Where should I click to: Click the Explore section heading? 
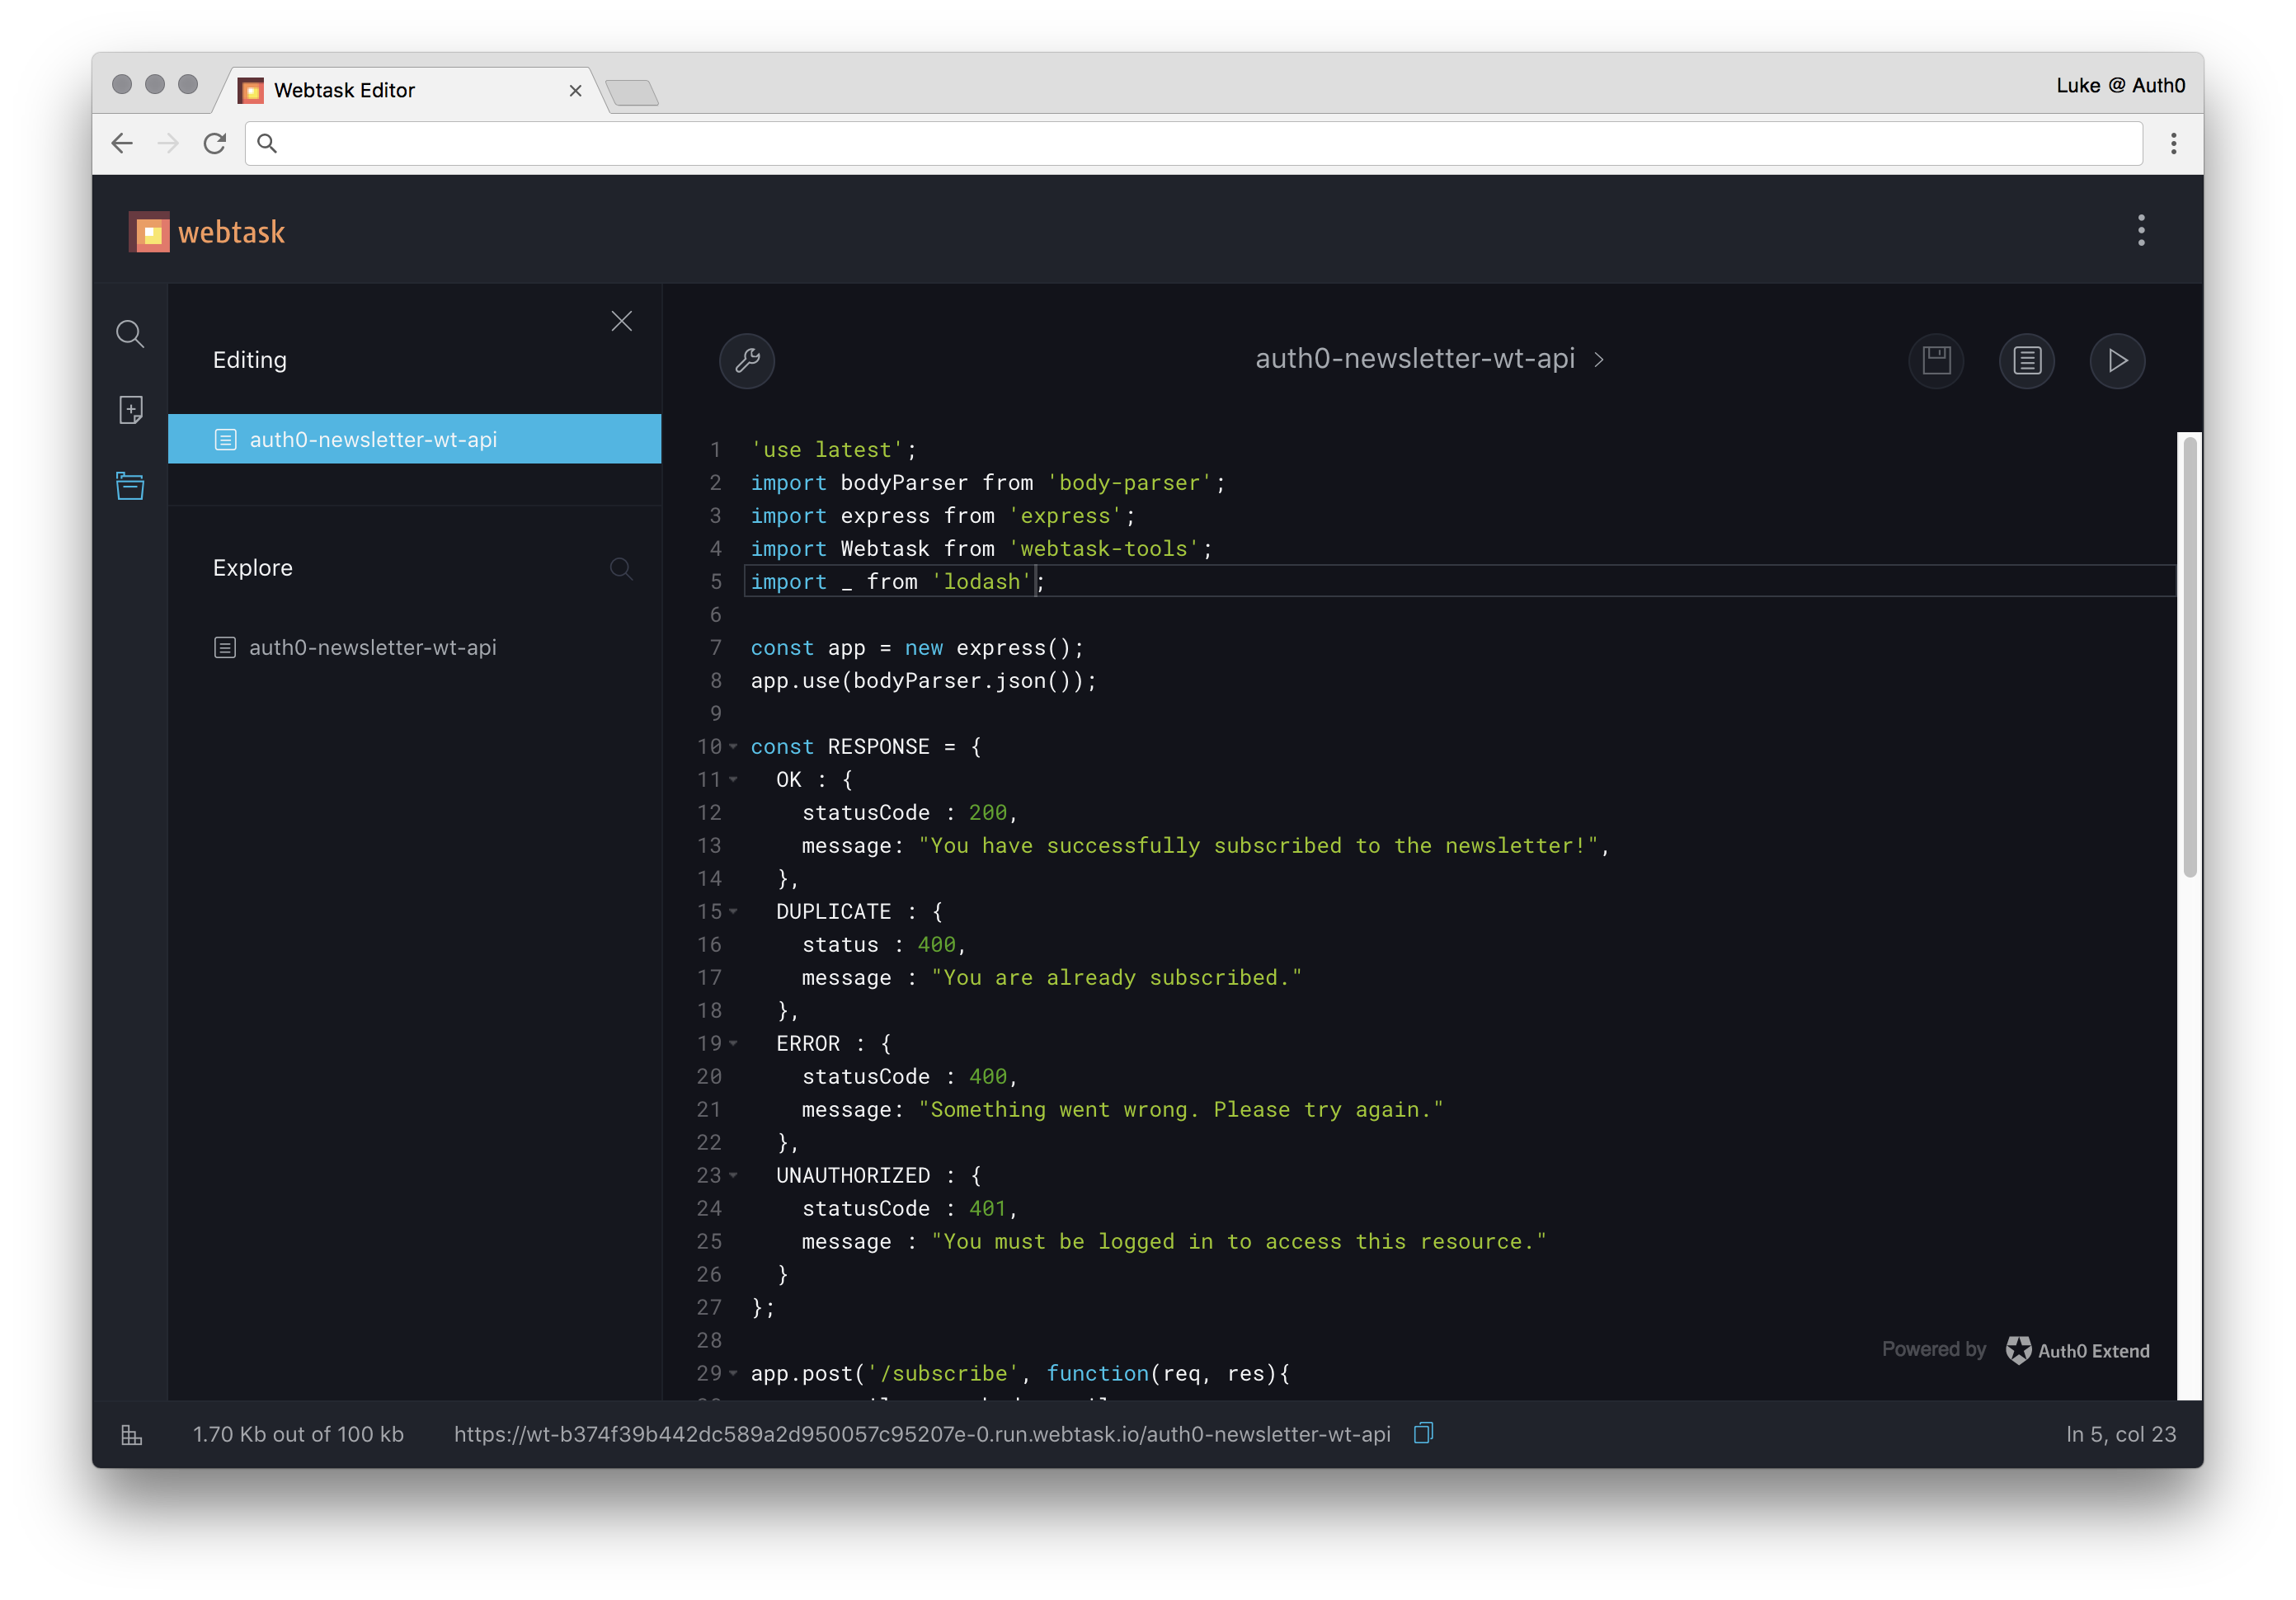click(253, 568)
